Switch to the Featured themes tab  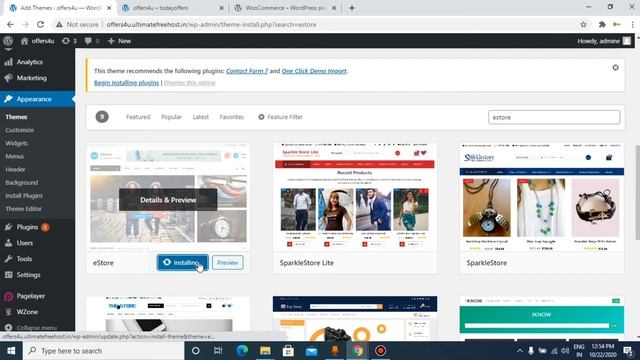pyautogui.click(x=138, y=117)
